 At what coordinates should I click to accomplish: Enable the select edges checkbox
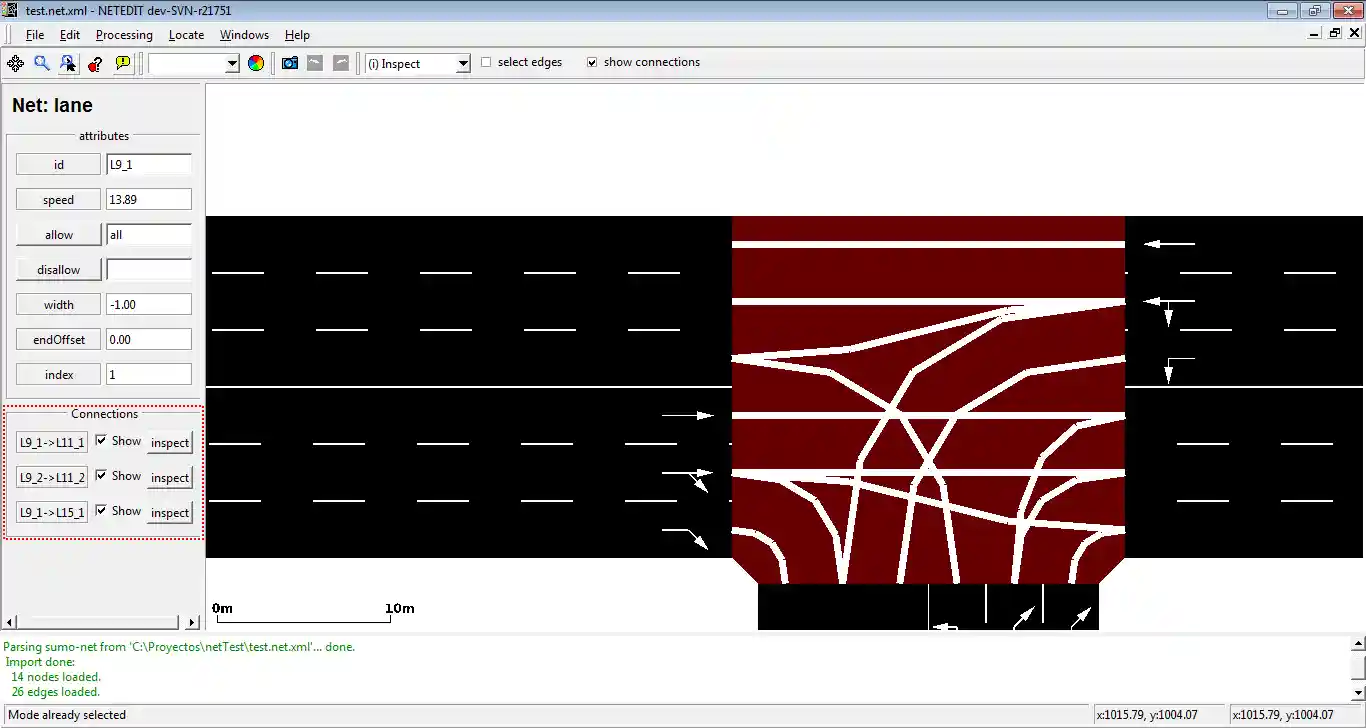[487, 62]
